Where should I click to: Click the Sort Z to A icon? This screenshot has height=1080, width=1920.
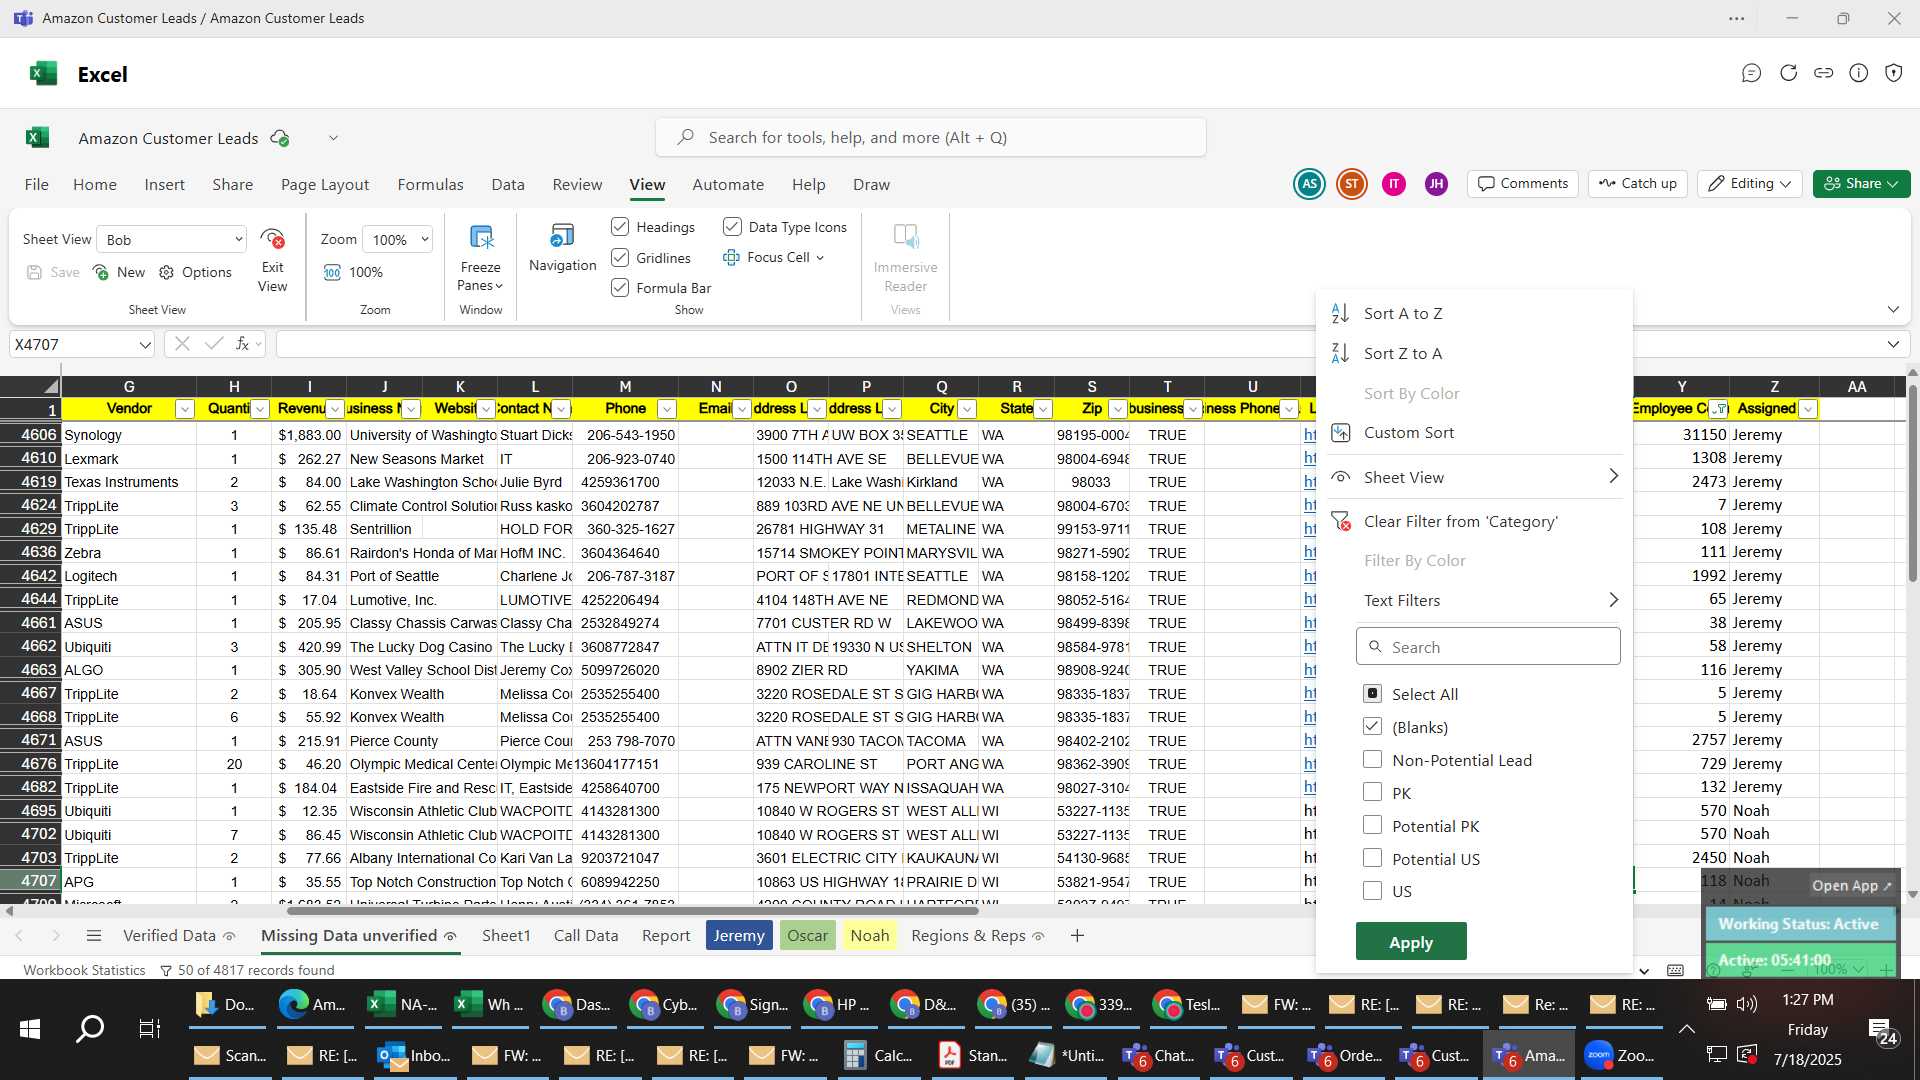coord(1340,353)
